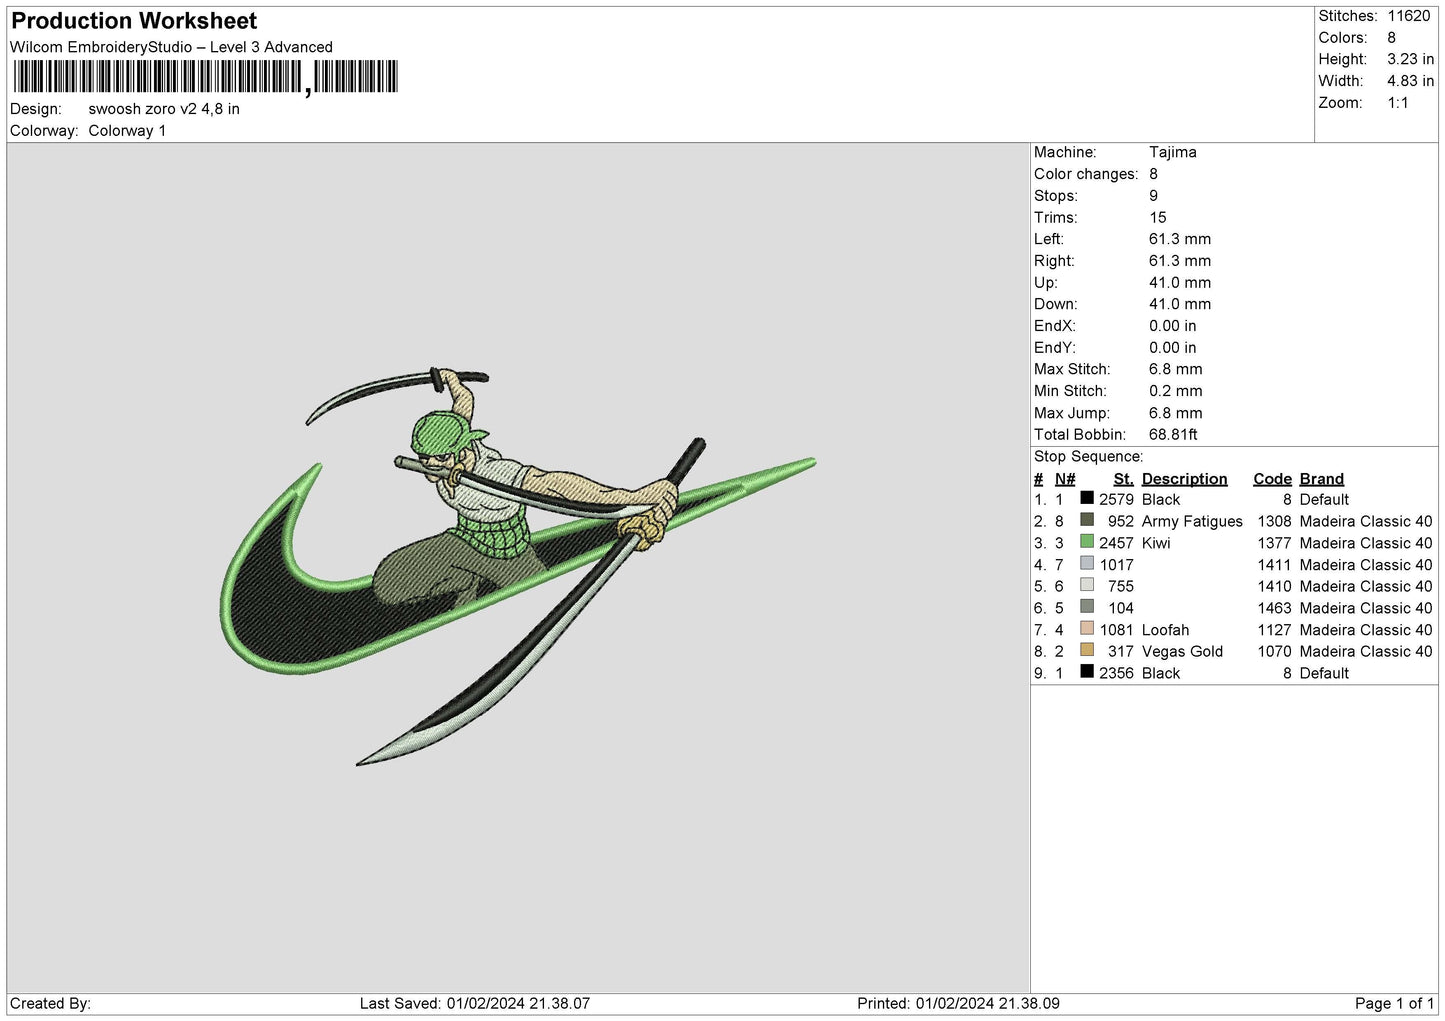Click 'Madeira Classic 40' in the Kiwi row
The image size is (1445, 1021).
[1366, 543]
